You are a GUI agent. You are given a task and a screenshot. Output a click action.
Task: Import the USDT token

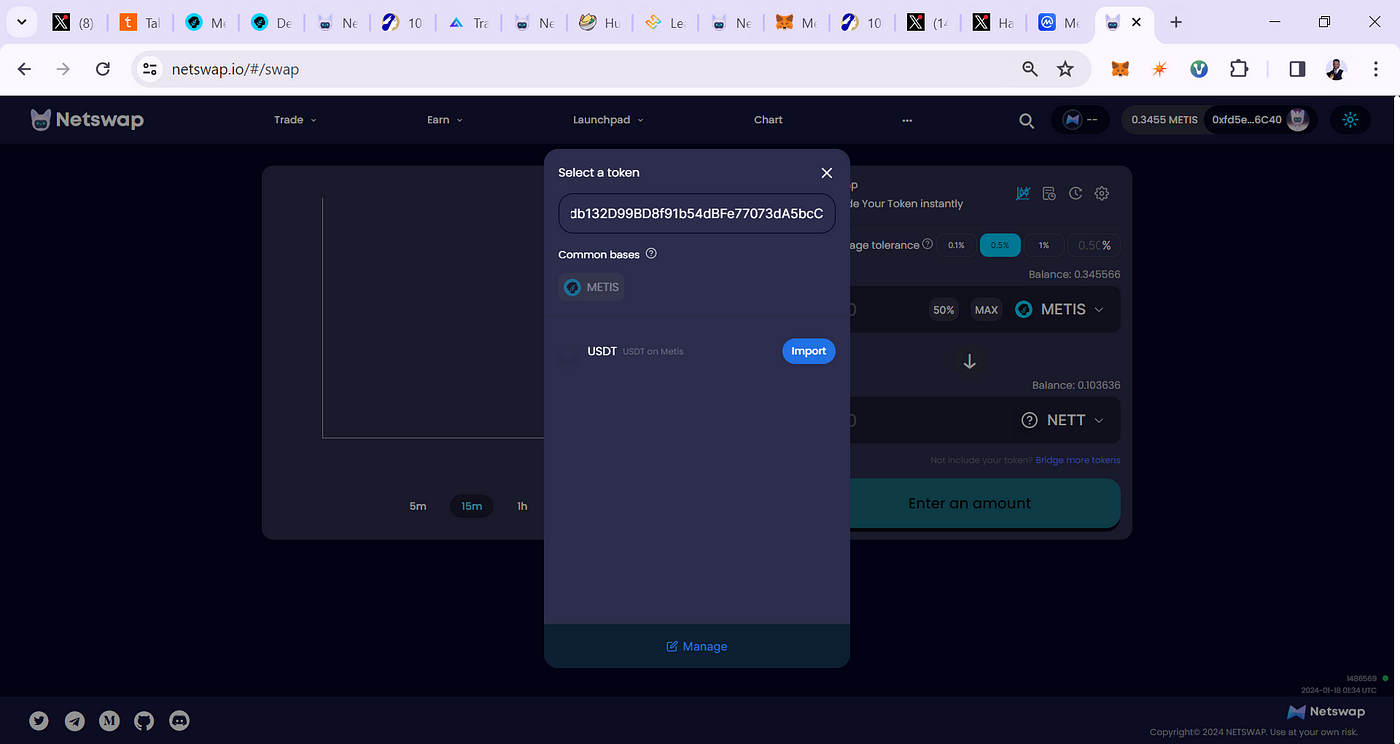(808, 351)
